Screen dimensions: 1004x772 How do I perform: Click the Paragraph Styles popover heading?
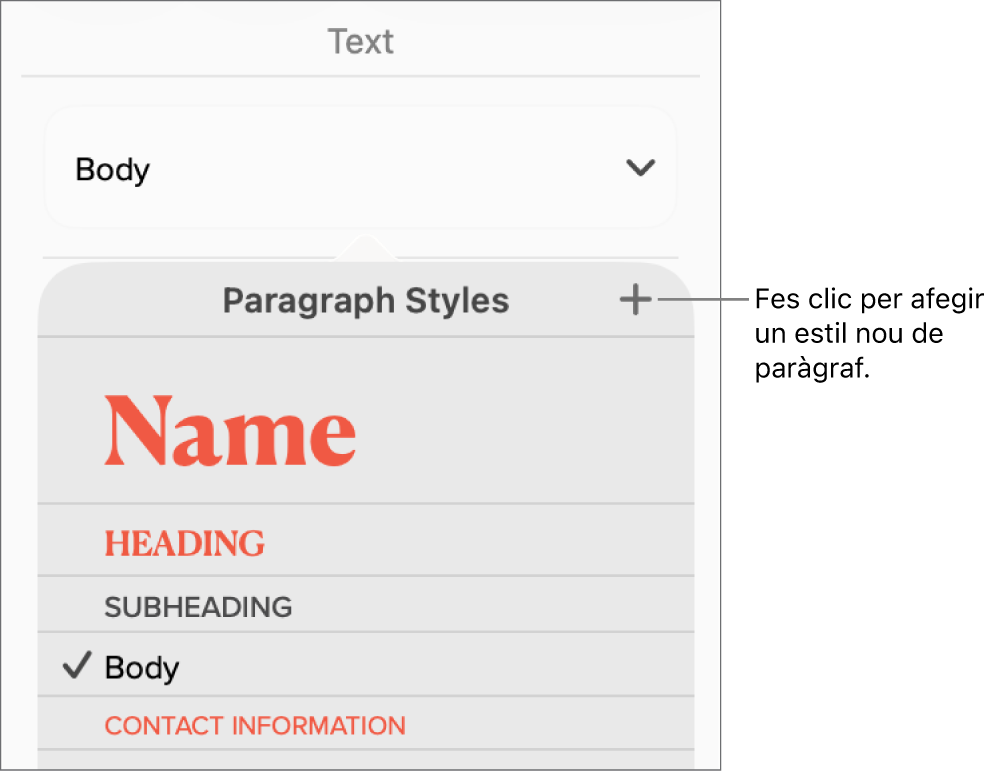365,301
